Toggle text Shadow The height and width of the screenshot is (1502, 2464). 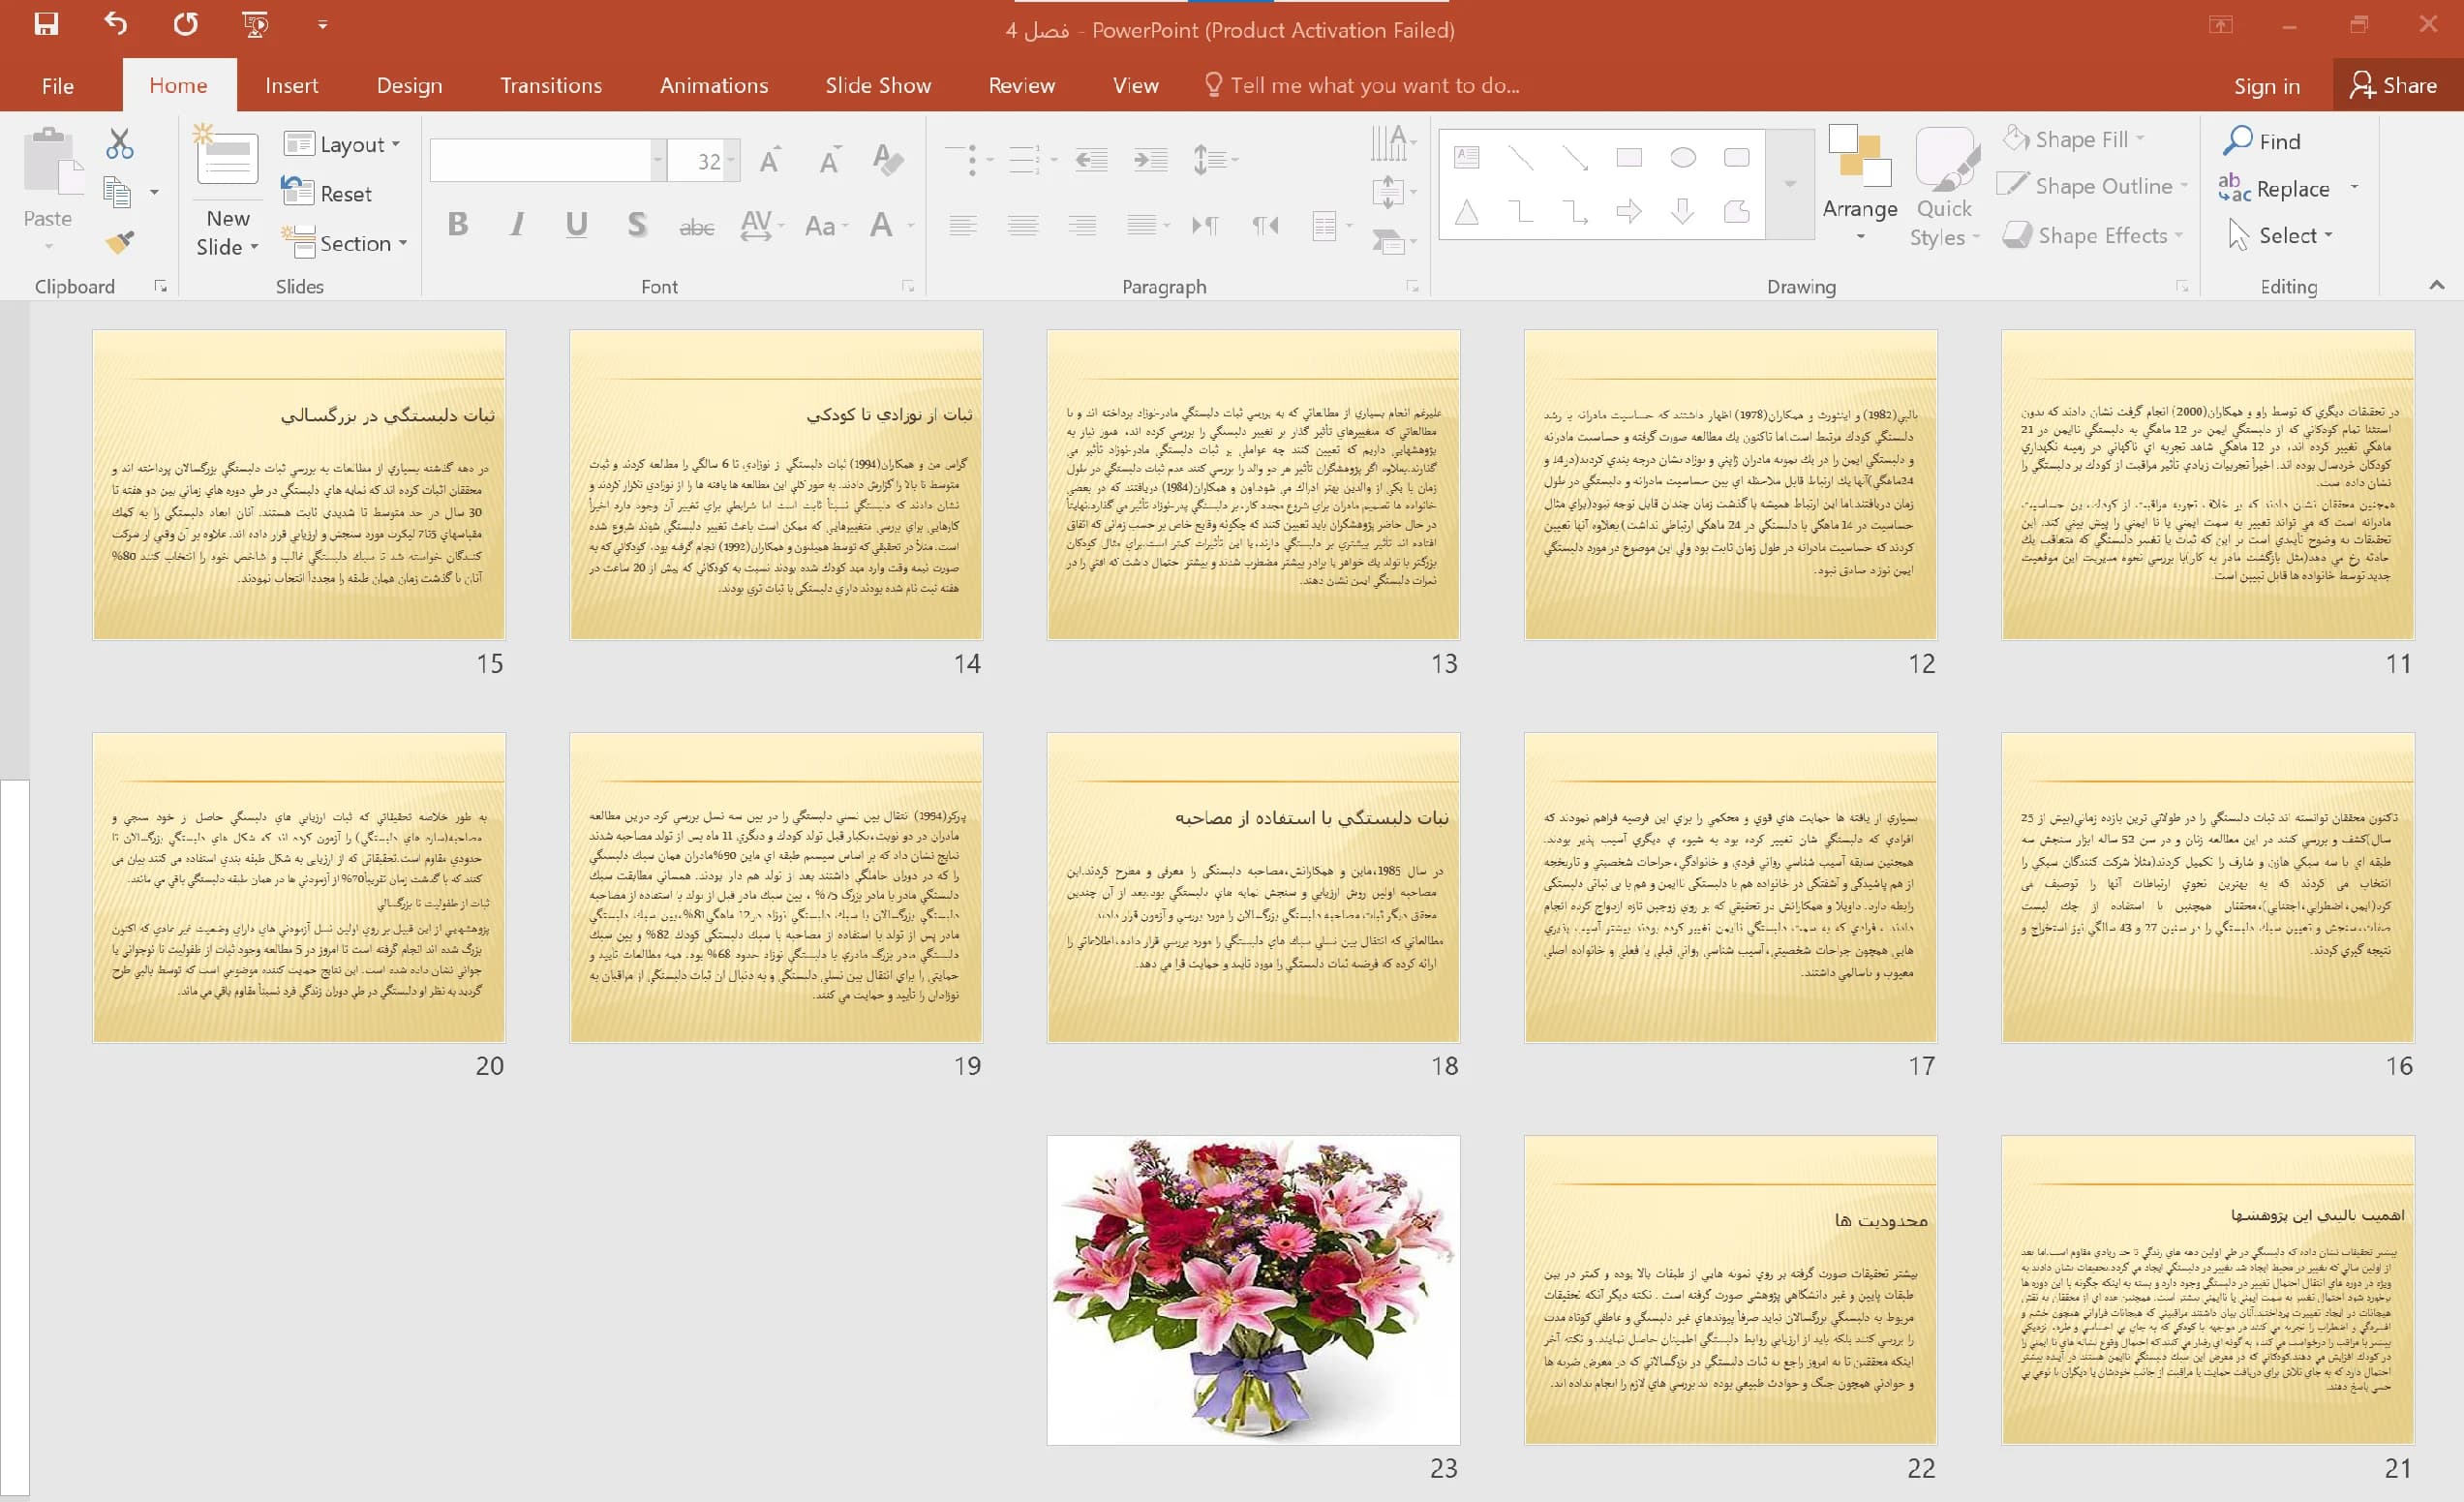tap(636, 224)
